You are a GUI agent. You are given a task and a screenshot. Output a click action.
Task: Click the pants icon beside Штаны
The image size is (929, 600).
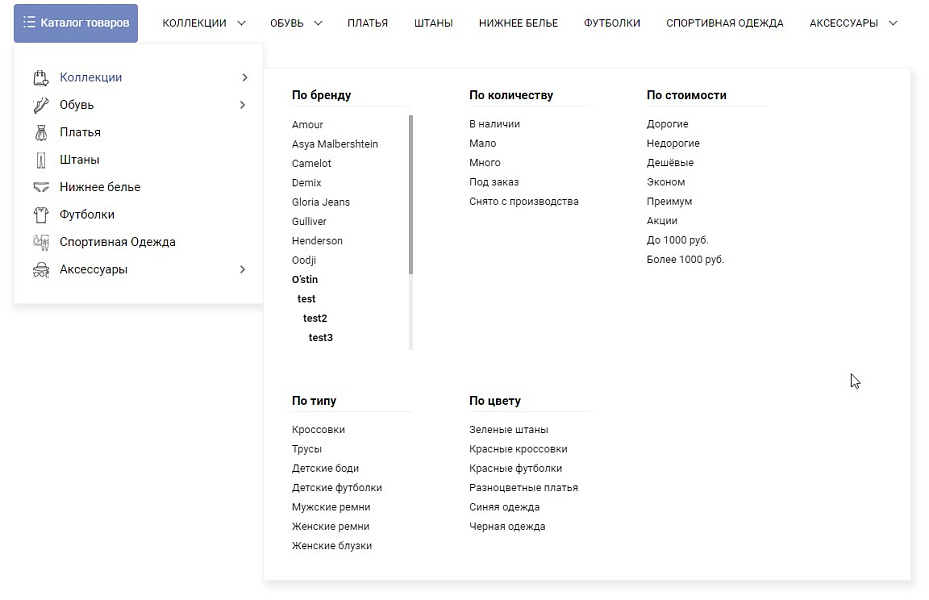click(41, 160)
